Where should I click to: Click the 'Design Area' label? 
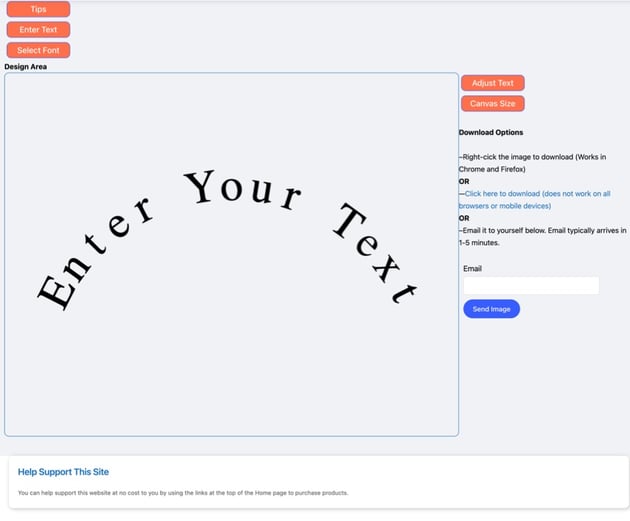point(25,67)
